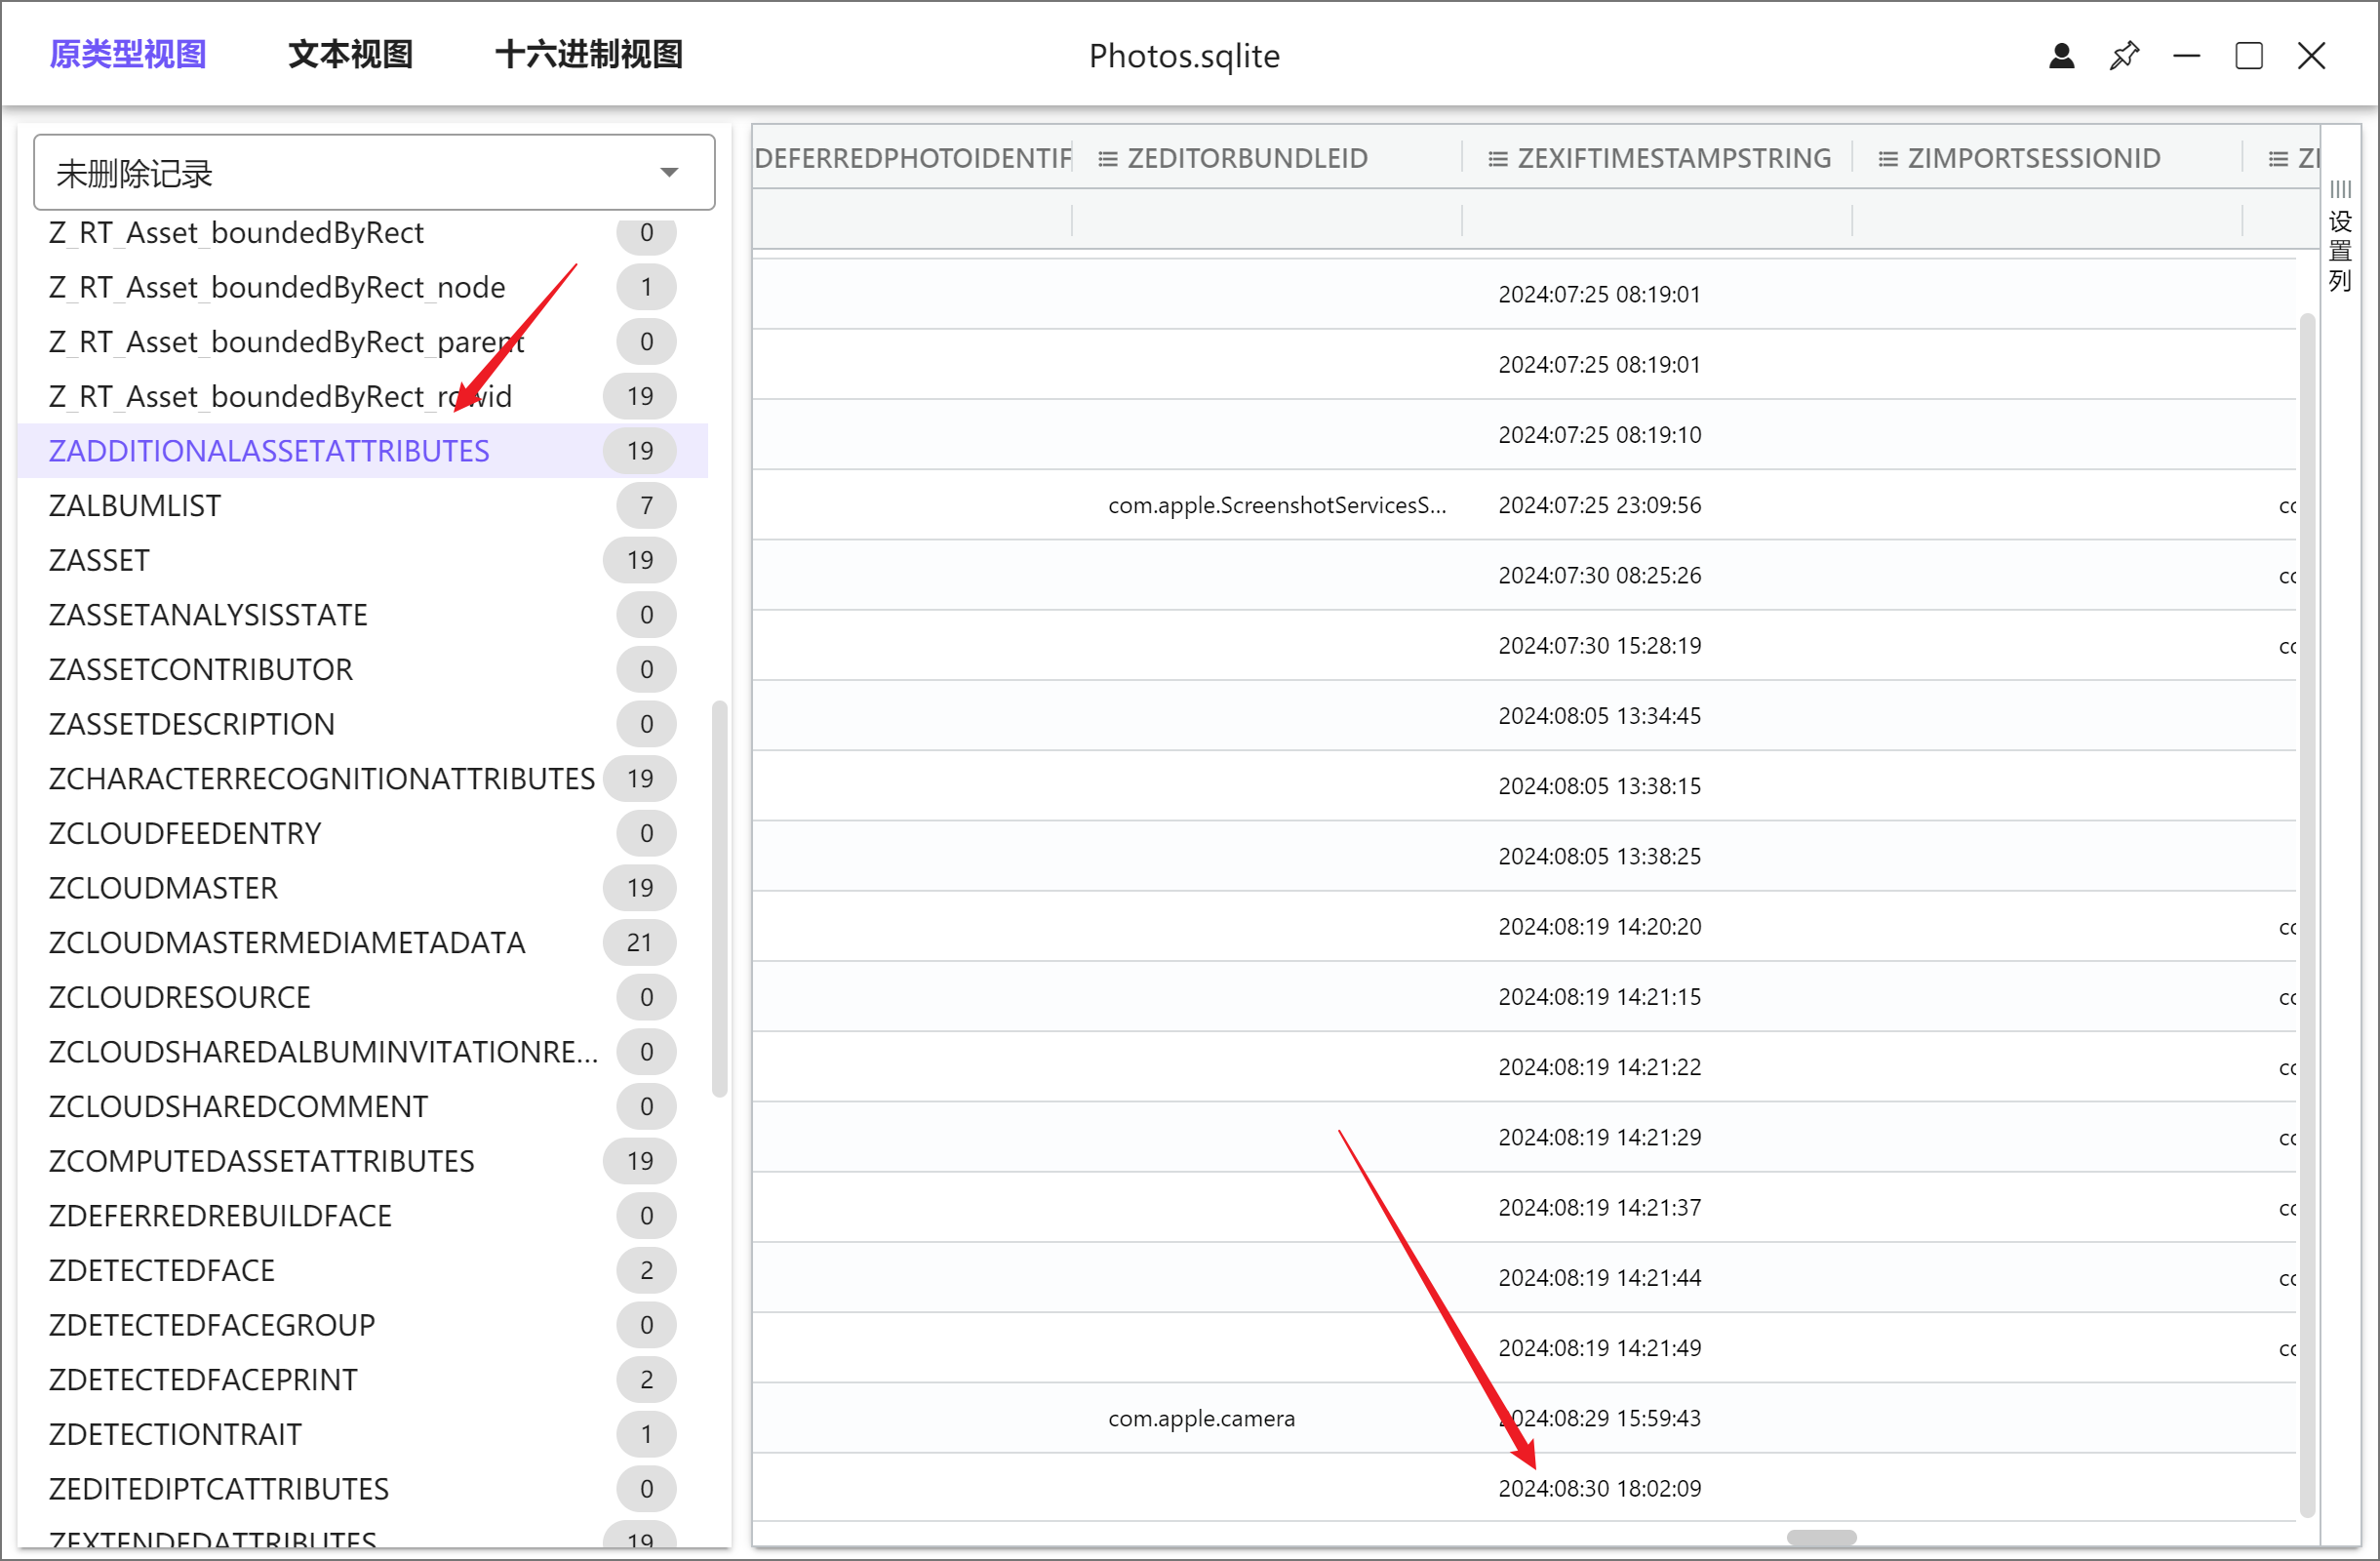Click the ZDETECTEDFACE table
The width and height of the screenshot is (2380, 1561).
pos(162,1270)
